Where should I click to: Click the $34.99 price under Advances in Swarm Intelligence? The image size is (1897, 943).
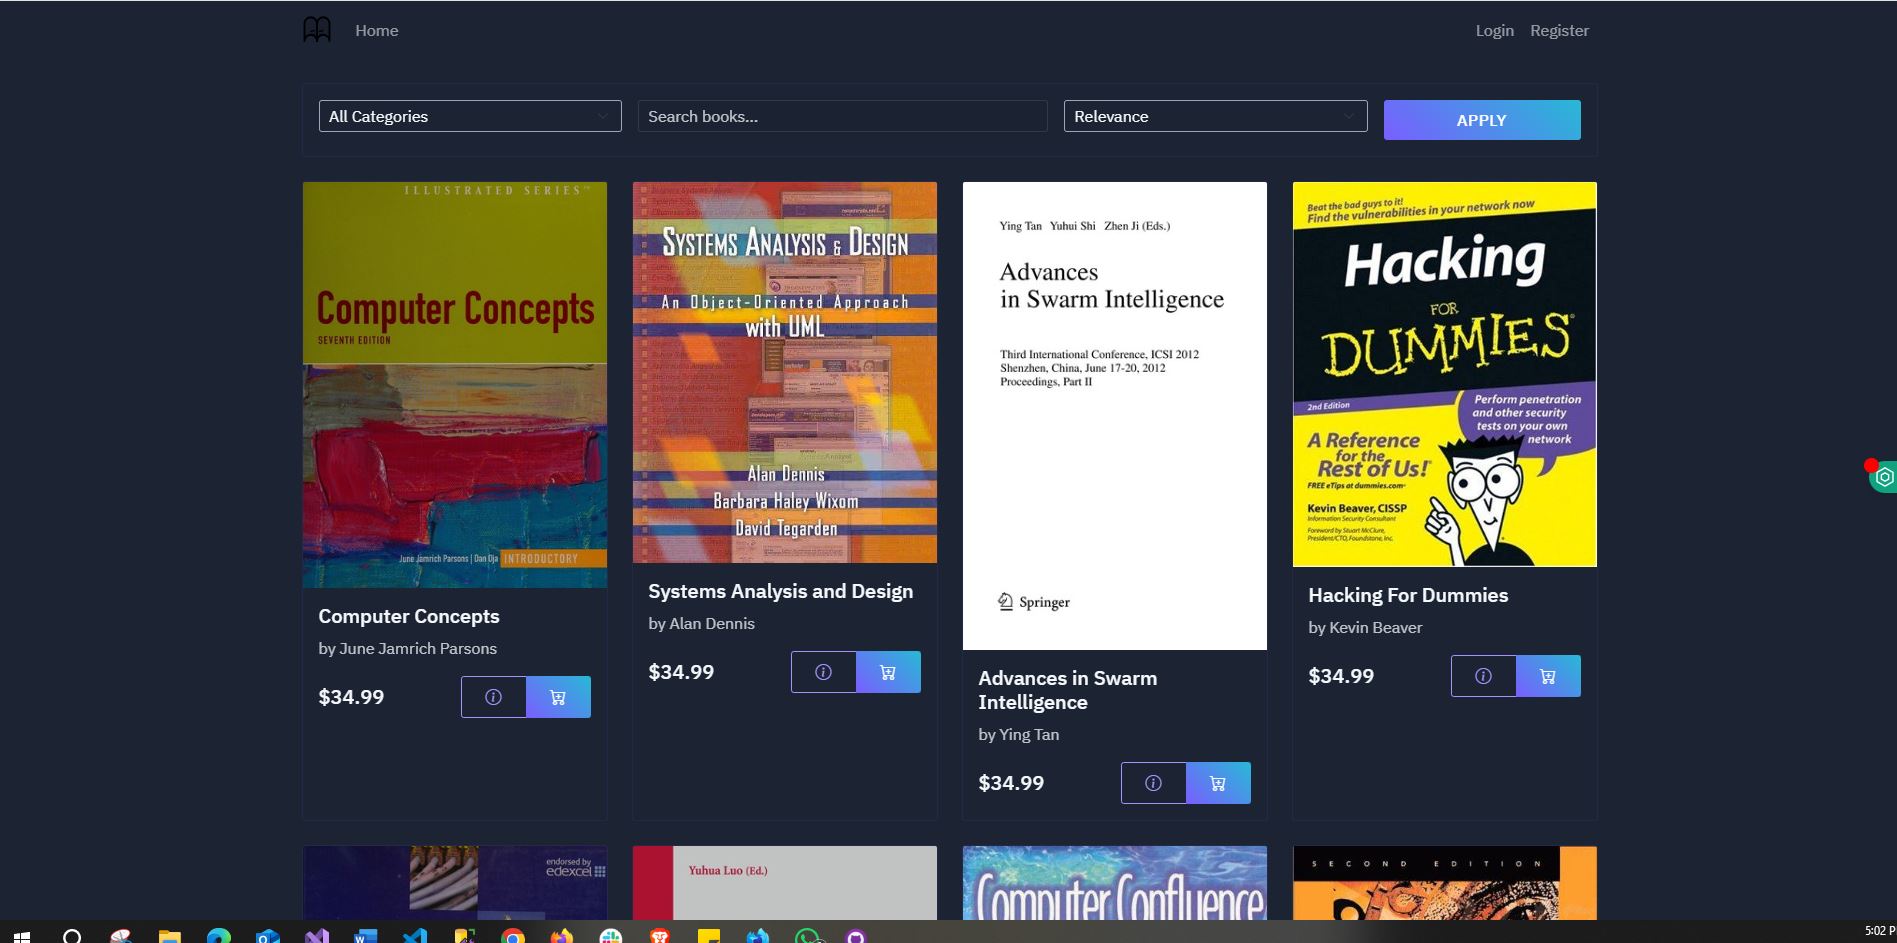coord(1011,783)
